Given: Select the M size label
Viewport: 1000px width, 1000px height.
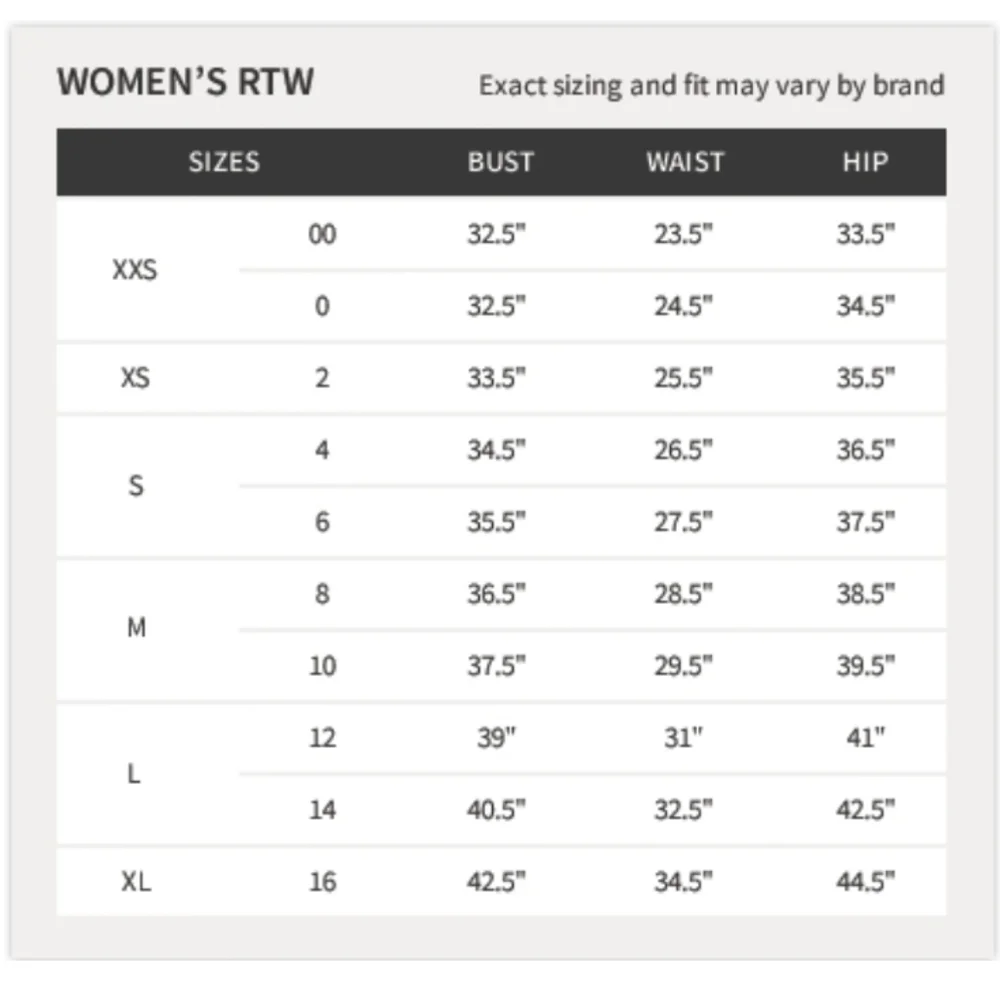Looking at the screenshot, I should 136,628.
